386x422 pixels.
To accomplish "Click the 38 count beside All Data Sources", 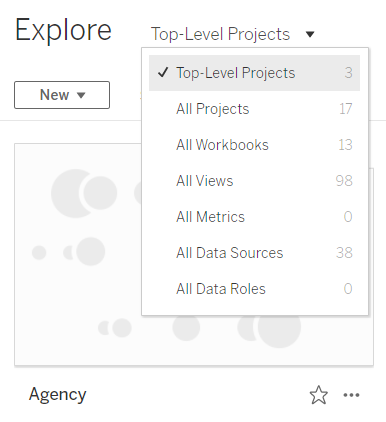I will (344, 253).
